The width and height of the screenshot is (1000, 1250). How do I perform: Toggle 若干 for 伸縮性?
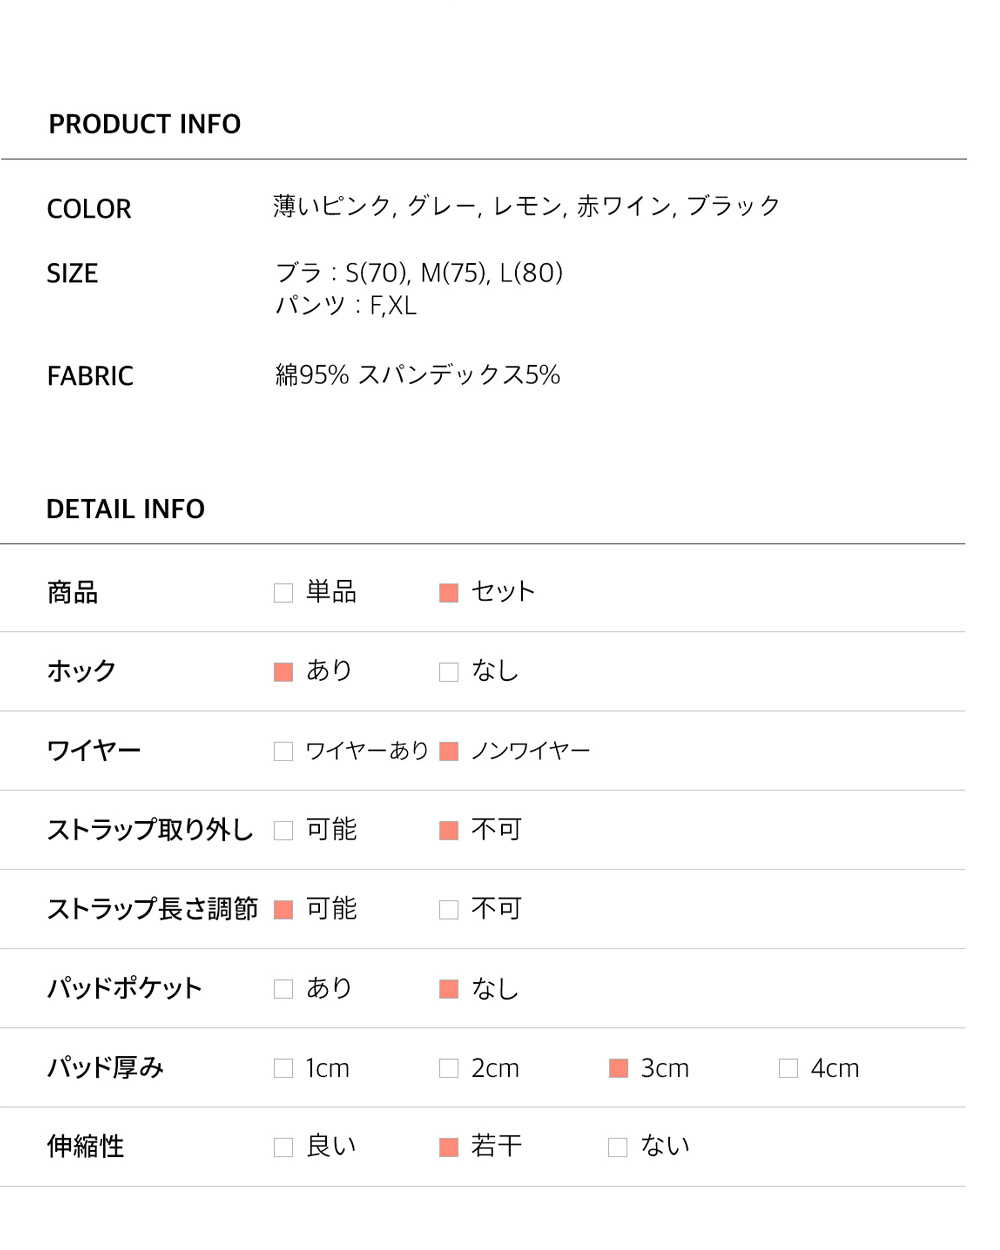coord(449,1147)
